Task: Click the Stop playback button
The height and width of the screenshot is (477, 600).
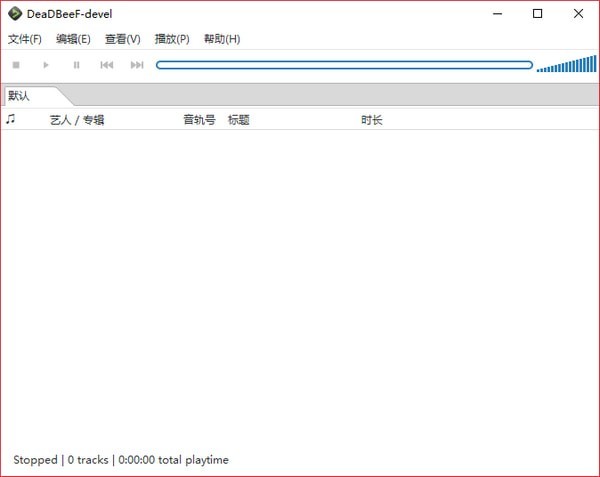Action: pos(16,65)
